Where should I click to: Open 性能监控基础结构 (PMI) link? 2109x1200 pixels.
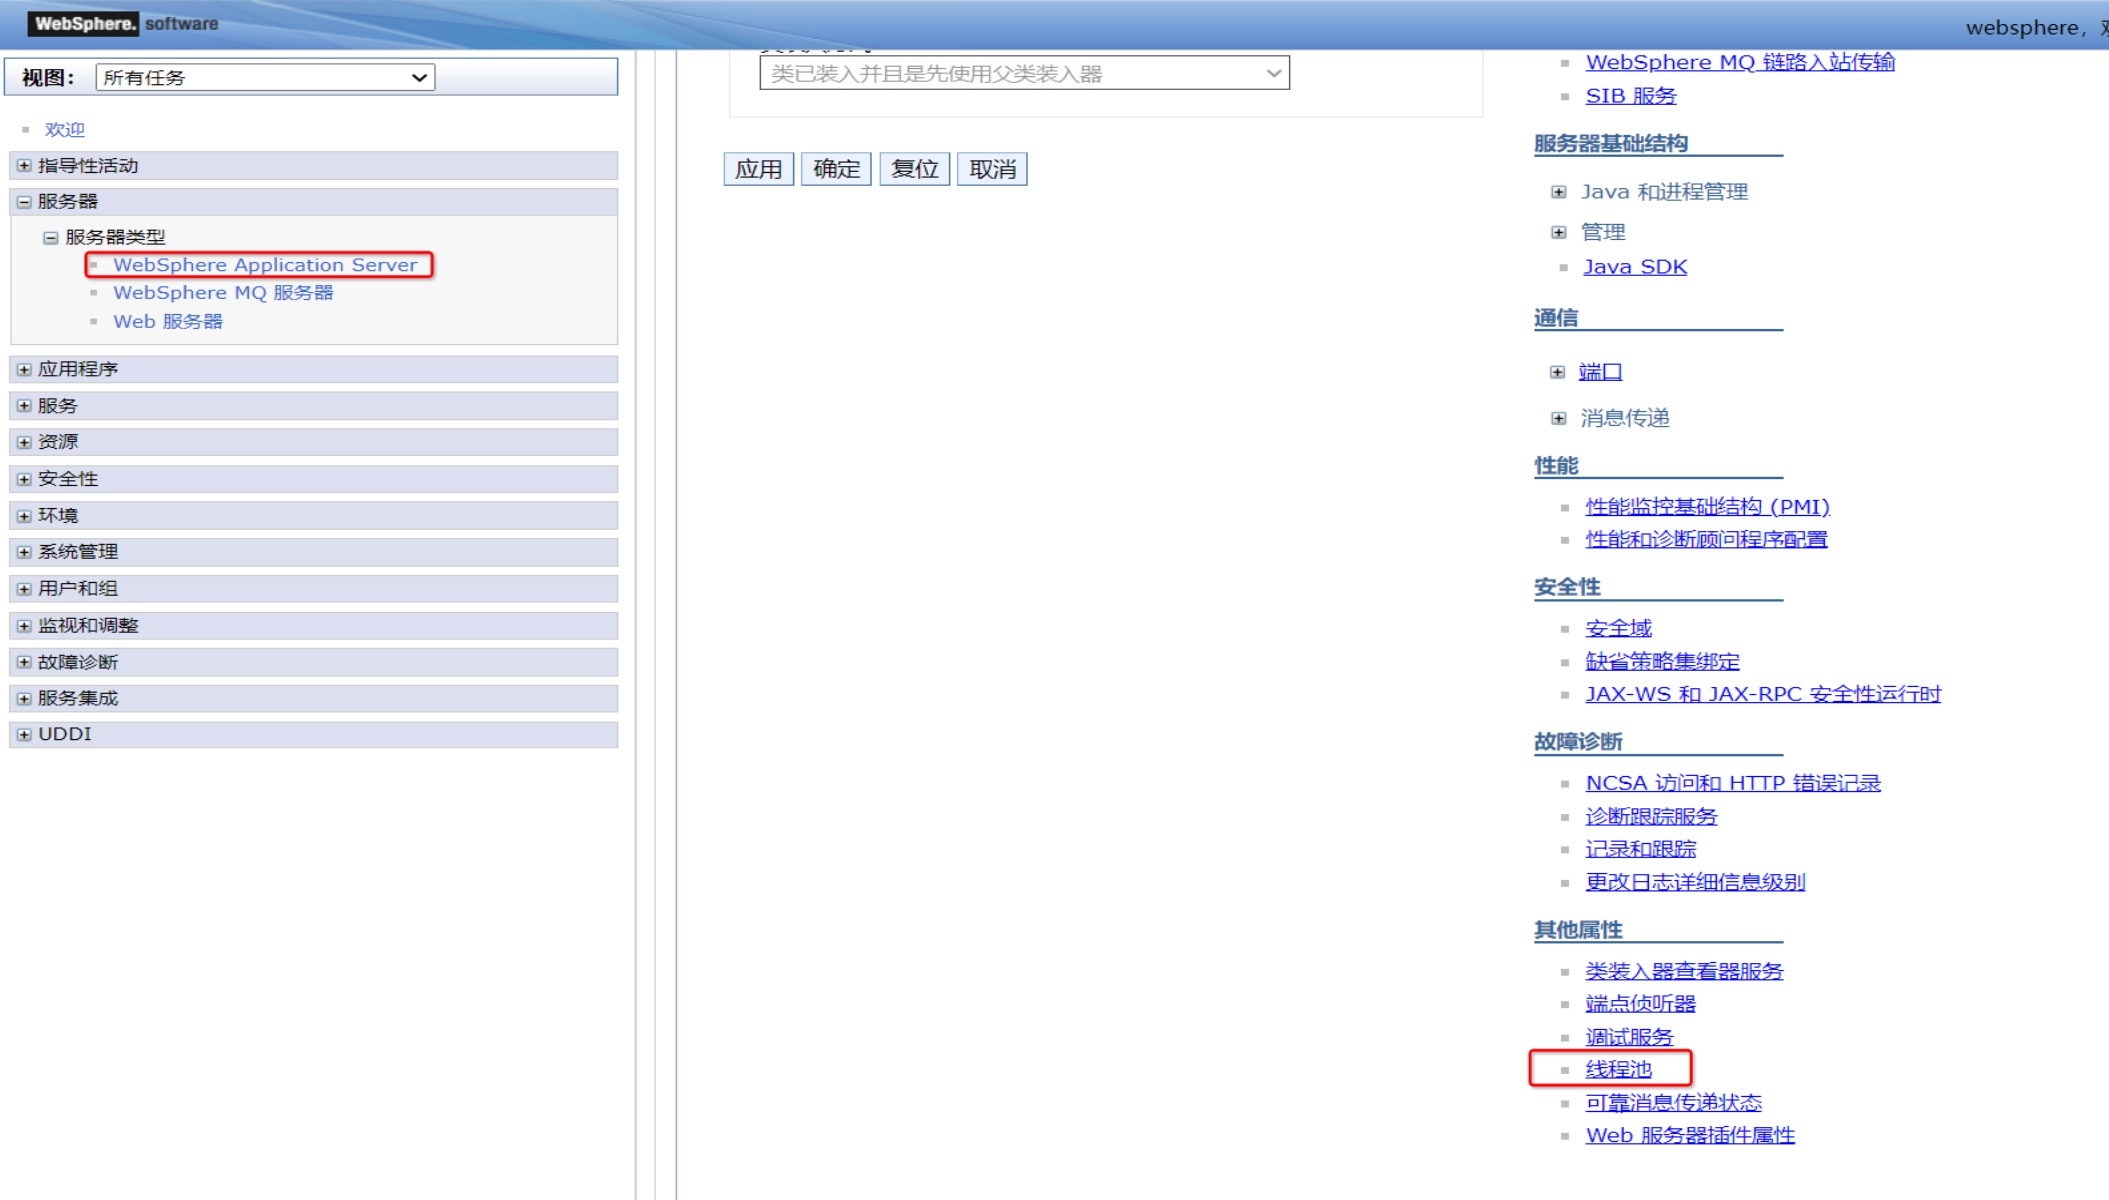point(1708,507)
